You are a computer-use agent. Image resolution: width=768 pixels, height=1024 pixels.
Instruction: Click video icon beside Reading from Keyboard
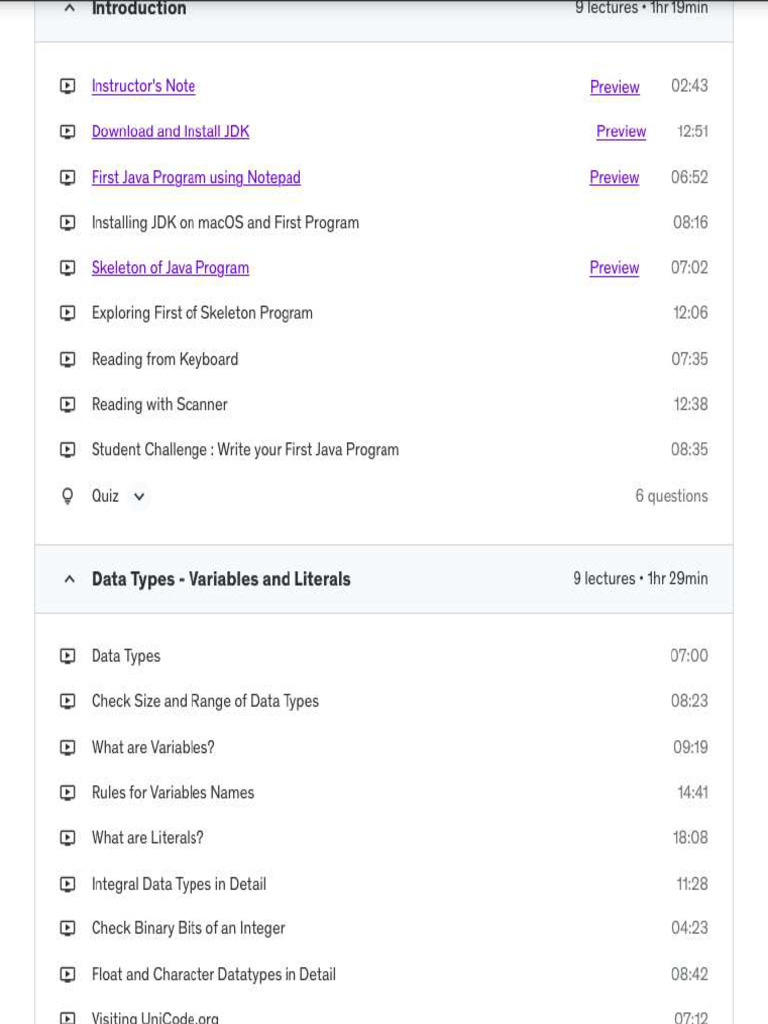(67, 359)
